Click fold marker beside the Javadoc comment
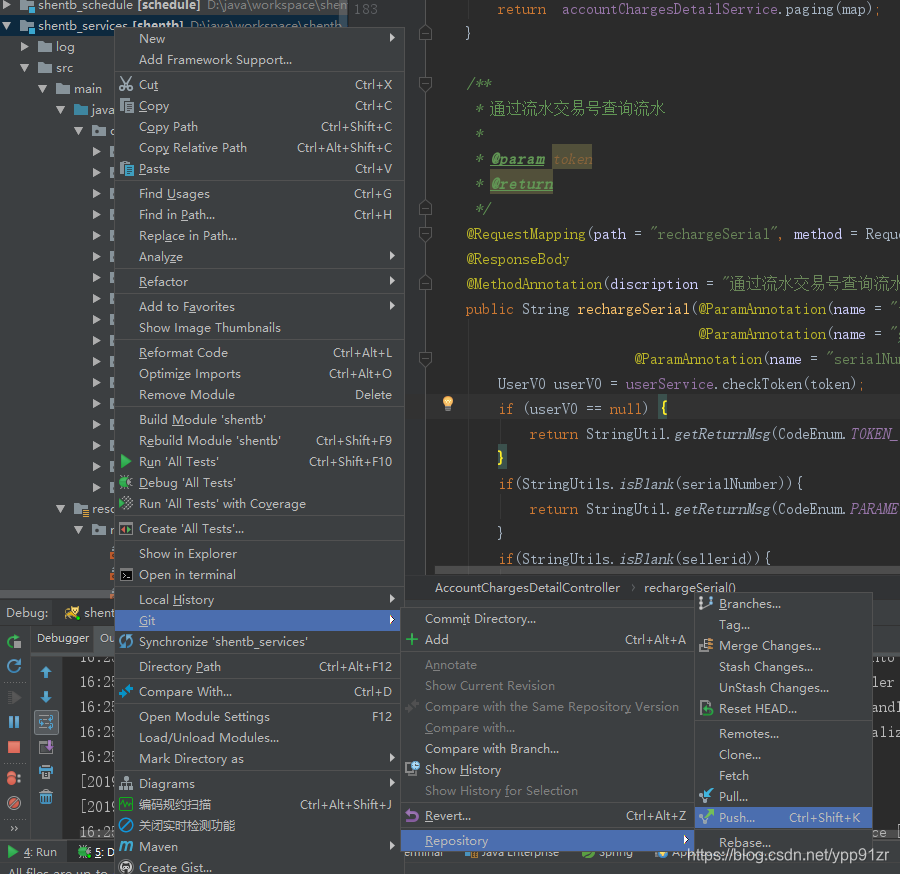 (425, 84)
